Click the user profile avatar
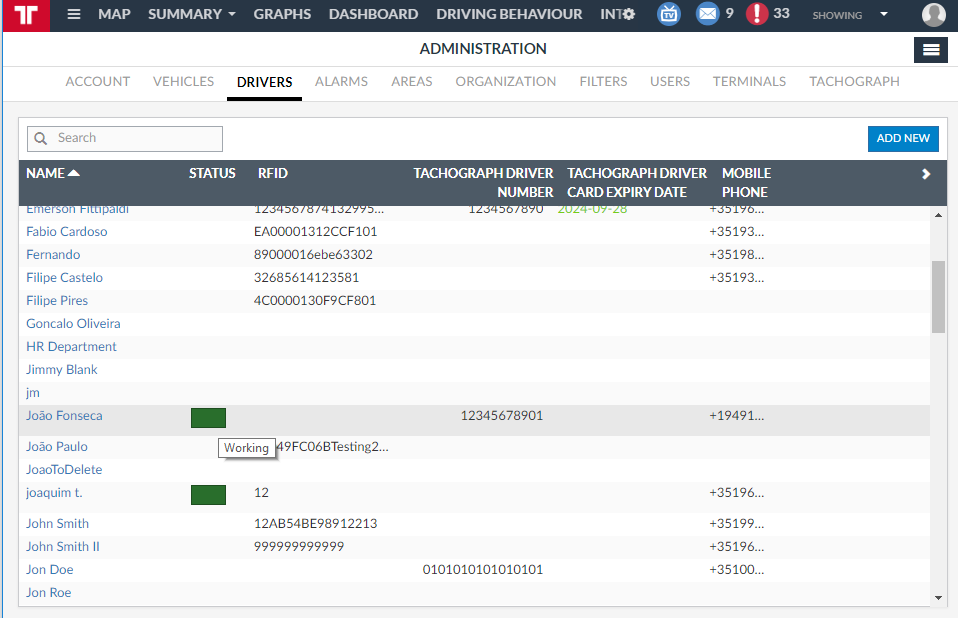This screenshot has height=618, width=958. tap(933, 15)
